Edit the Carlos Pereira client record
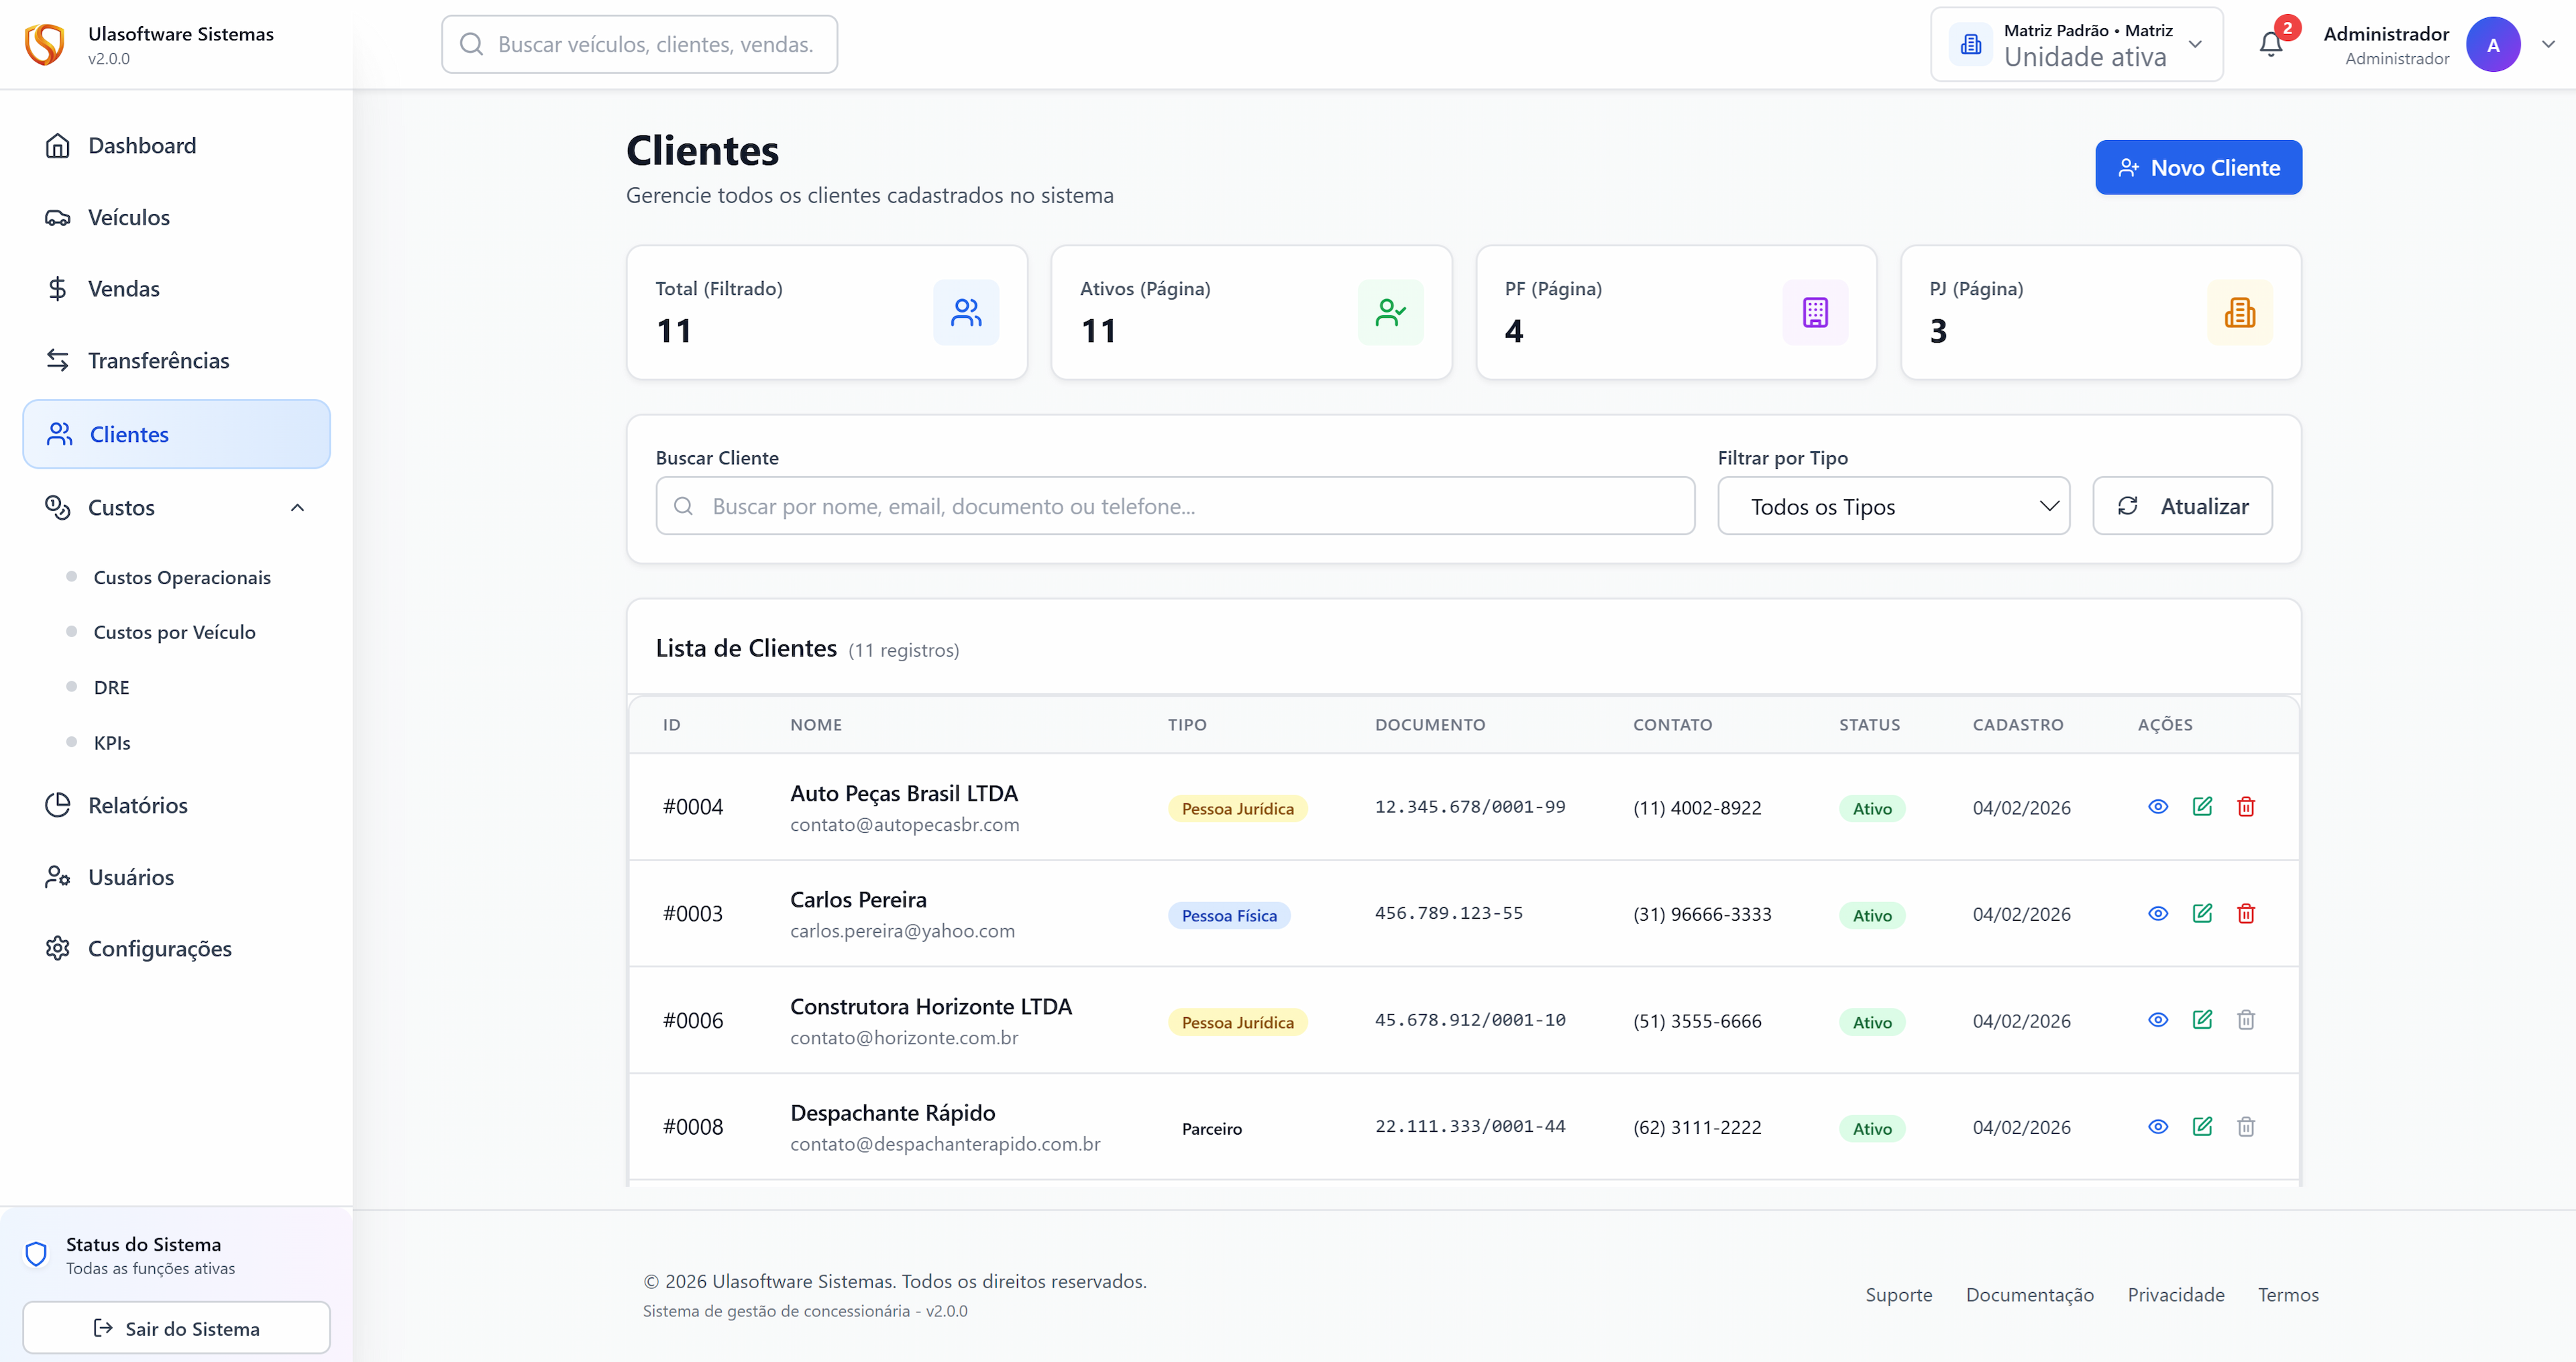This screenshot has width=2576, height=1362. [2202, 913]
